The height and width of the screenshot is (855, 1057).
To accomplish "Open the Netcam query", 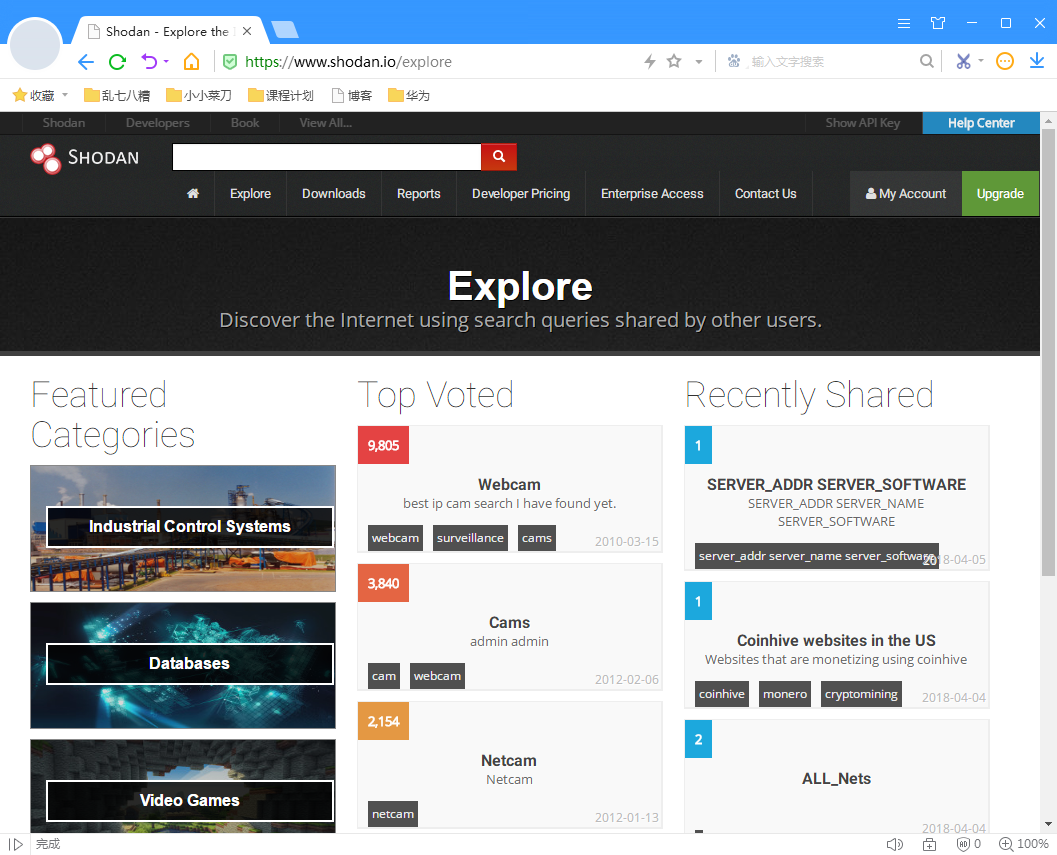I will pyautogui.click(x=508, y=761).
